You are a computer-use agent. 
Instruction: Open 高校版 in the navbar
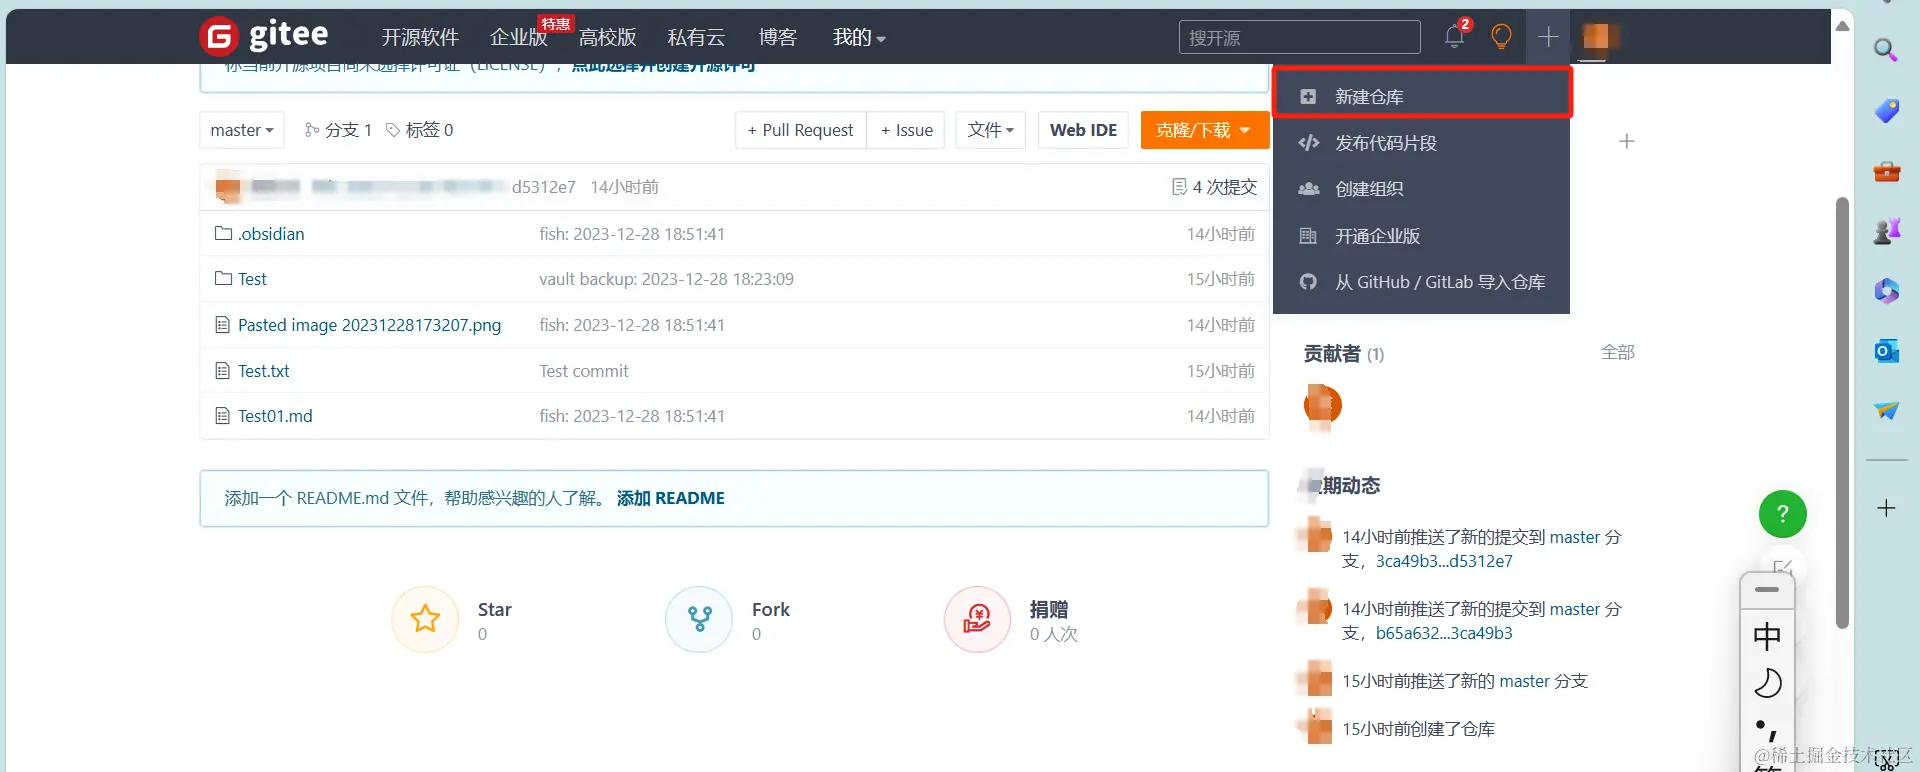608,37
